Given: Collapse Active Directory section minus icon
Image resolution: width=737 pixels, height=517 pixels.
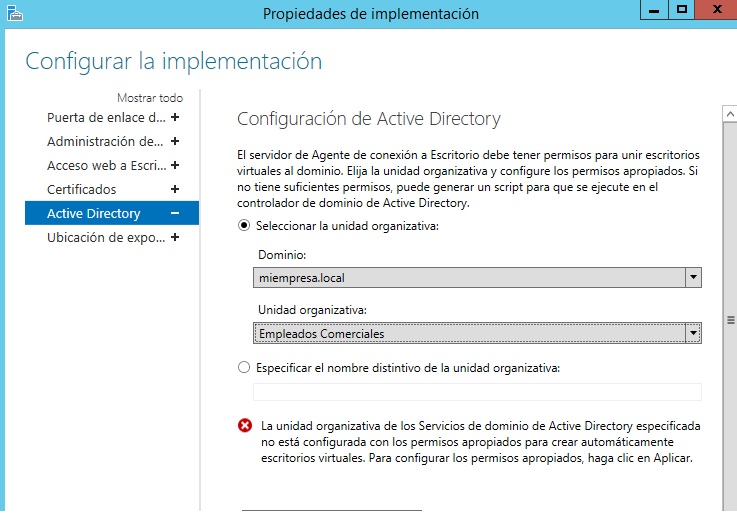Looking at the screenshot, I should 175,213.
